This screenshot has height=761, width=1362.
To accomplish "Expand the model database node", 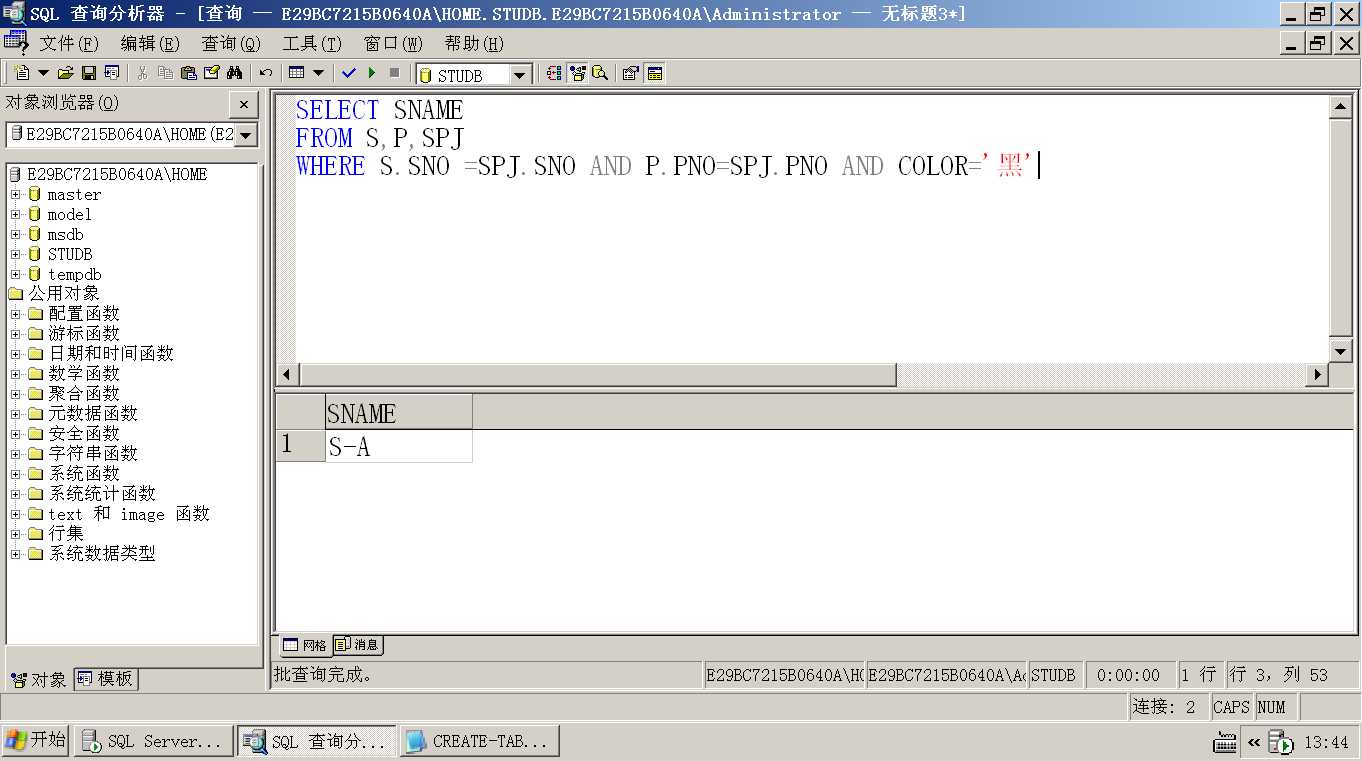I will coord(15,214).
